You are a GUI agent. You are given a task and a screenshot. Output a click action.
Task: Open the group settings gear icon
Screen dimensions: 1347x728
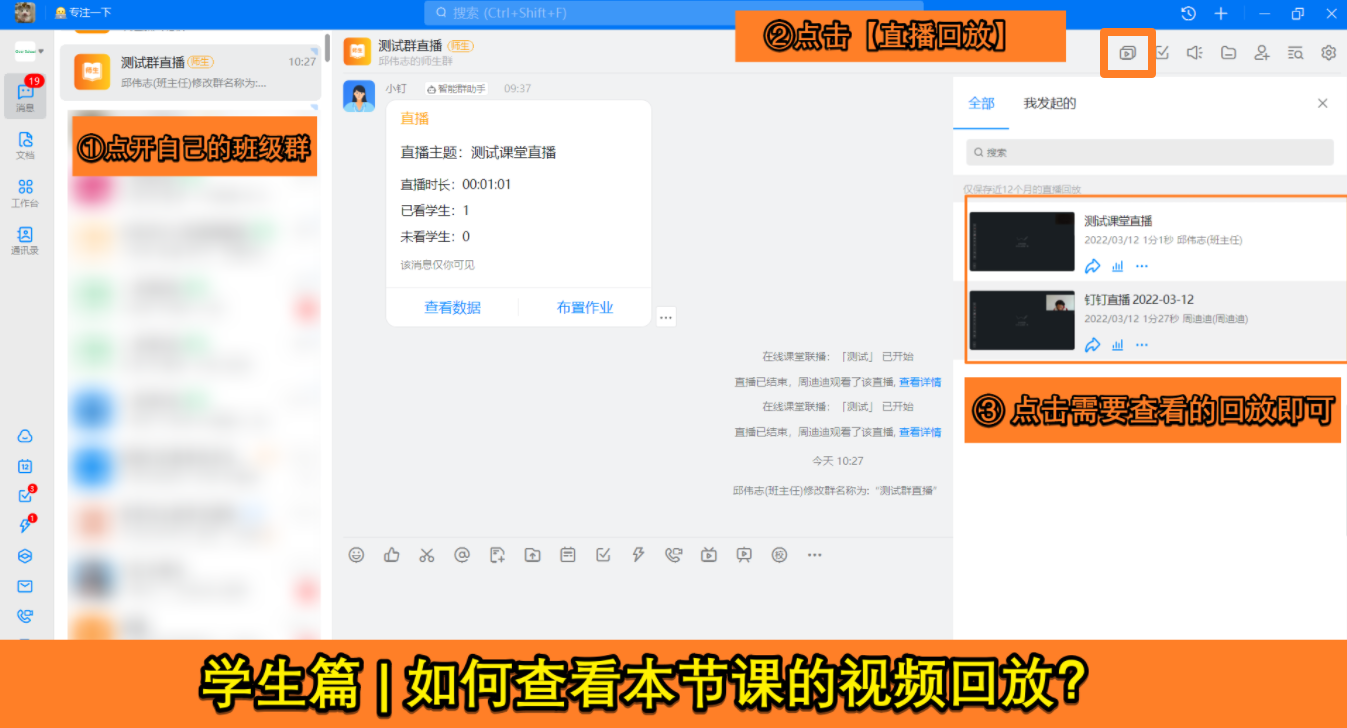coord(1329,53)
